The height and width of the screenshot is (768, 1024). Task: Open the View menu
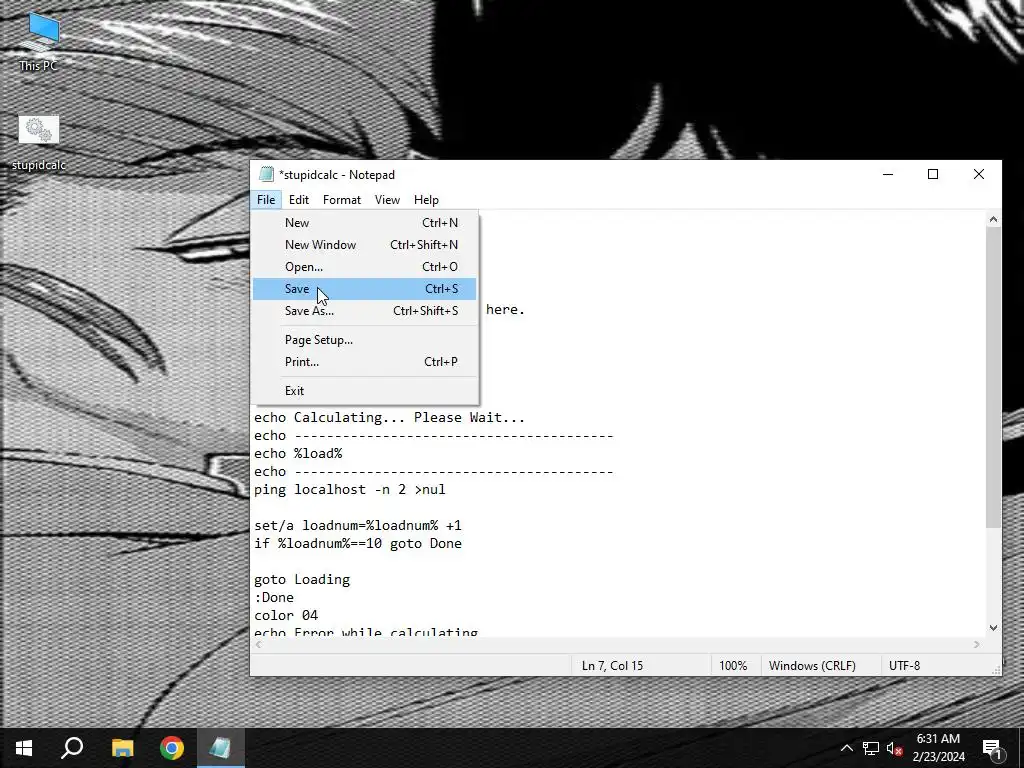tap(387, 200)
